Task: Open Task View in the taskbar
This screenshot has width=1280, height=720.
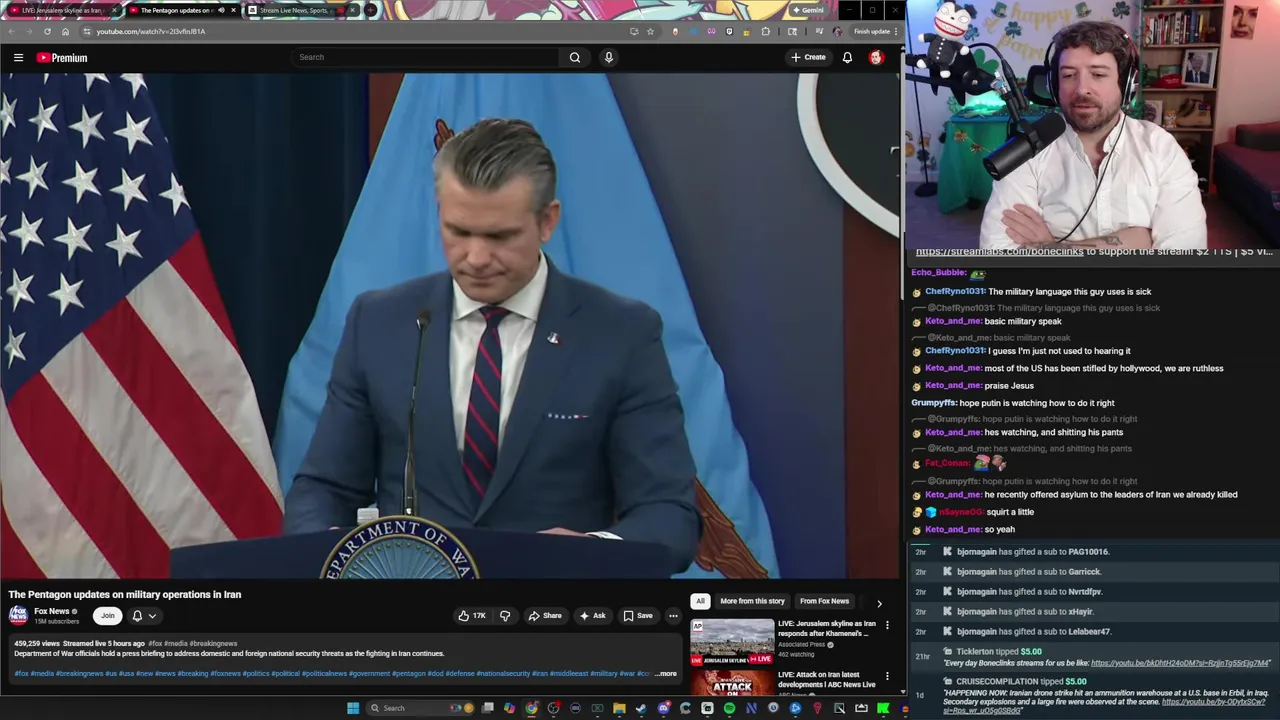Action: 487,708
